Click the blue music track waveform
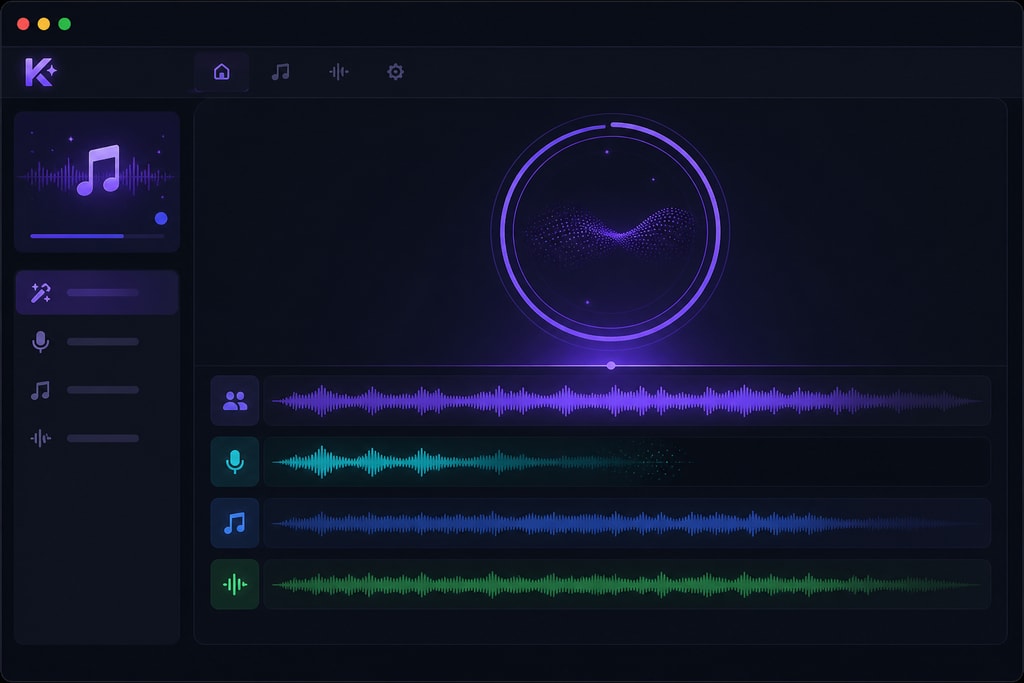 [x=627, y=523]
